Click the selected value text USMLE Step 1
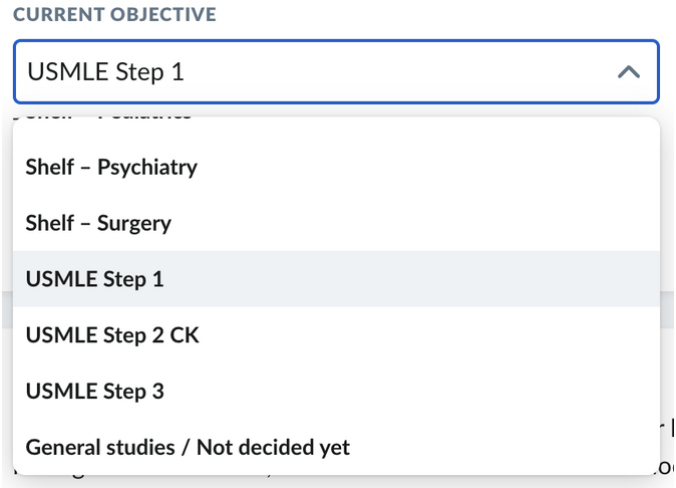 coord(106,72)
